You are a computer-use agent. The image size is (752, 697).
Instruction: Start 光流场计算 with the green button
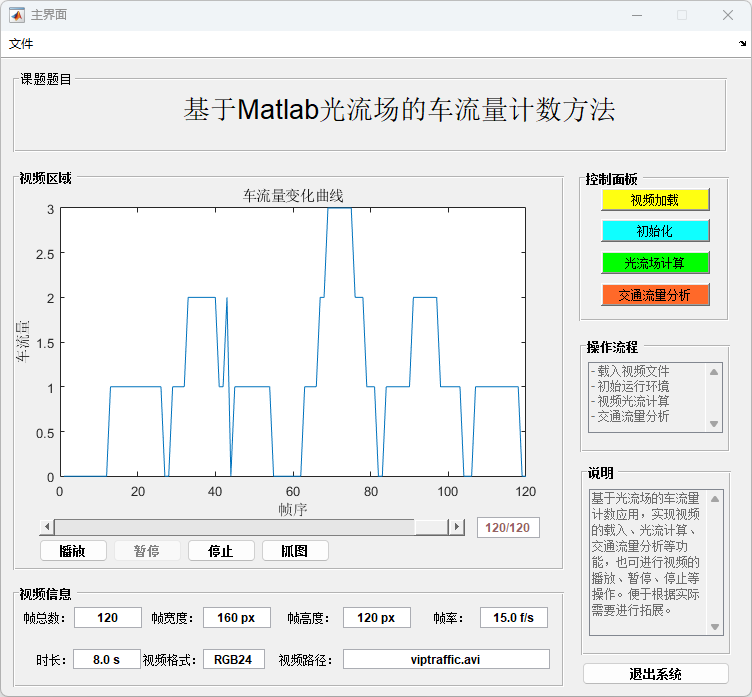click(655, 263)
